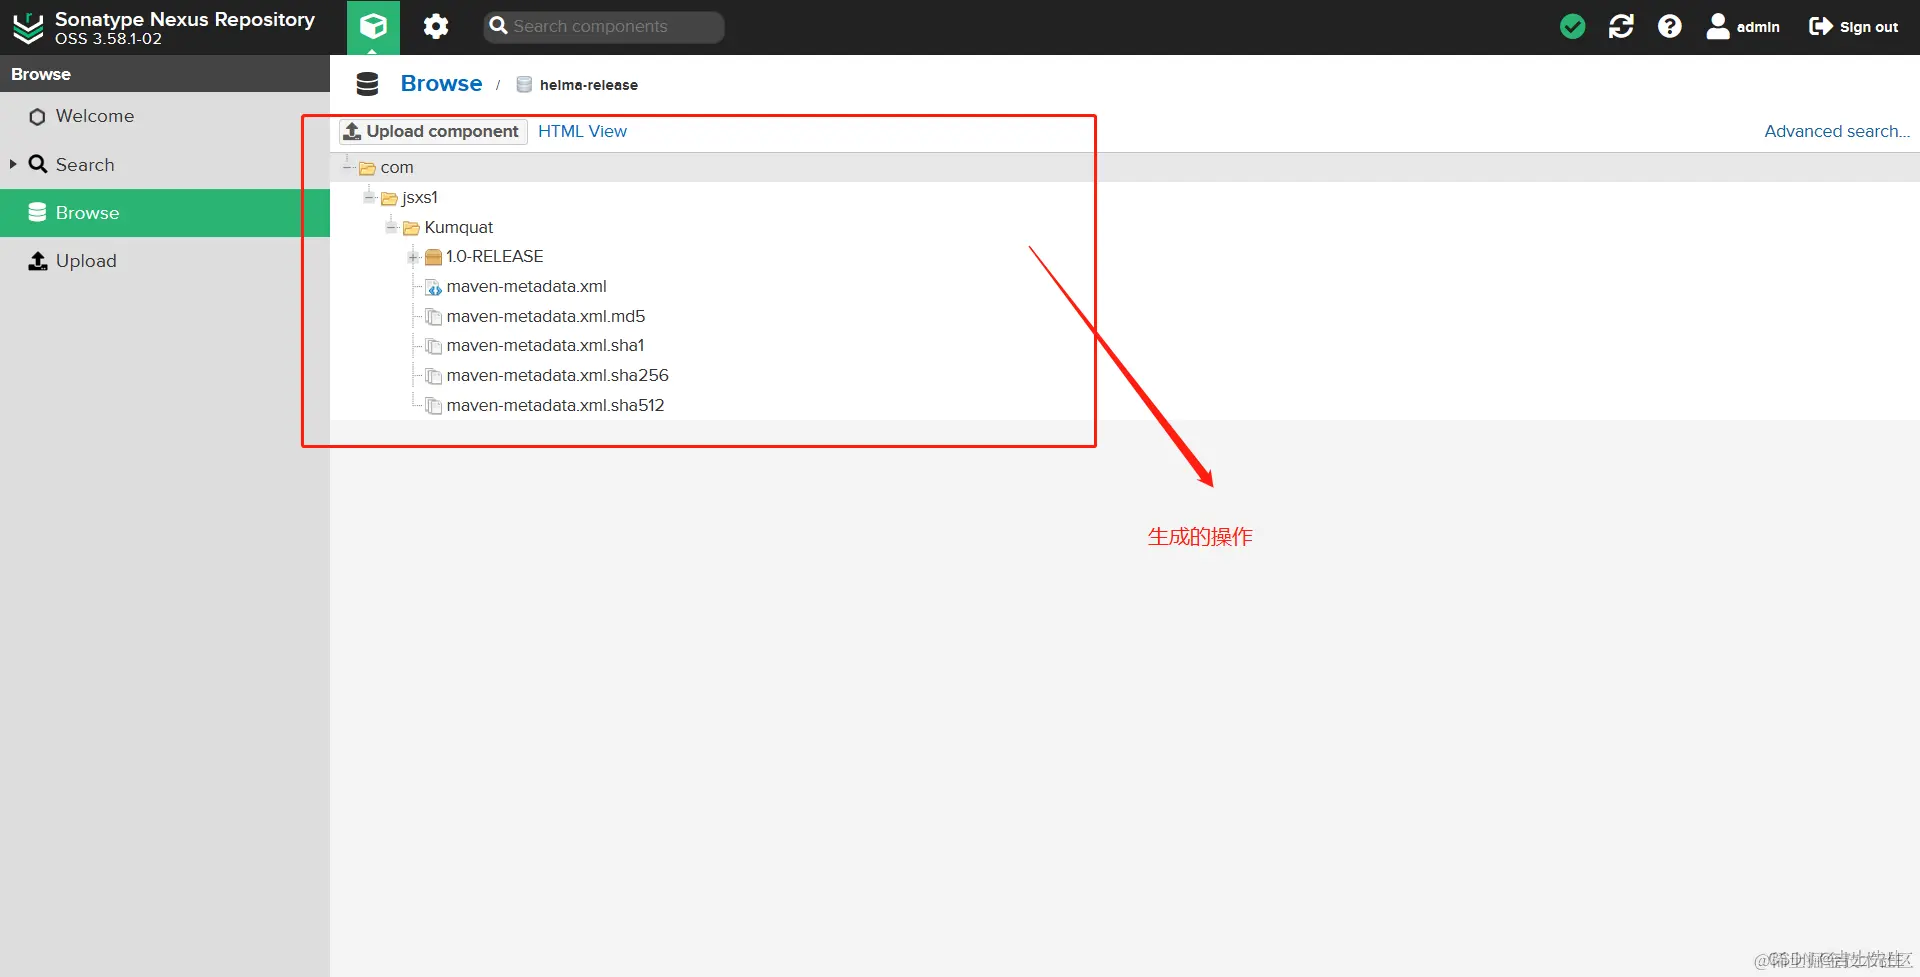
Task: Open Search in the sidebar
Action: coord(165,164)
